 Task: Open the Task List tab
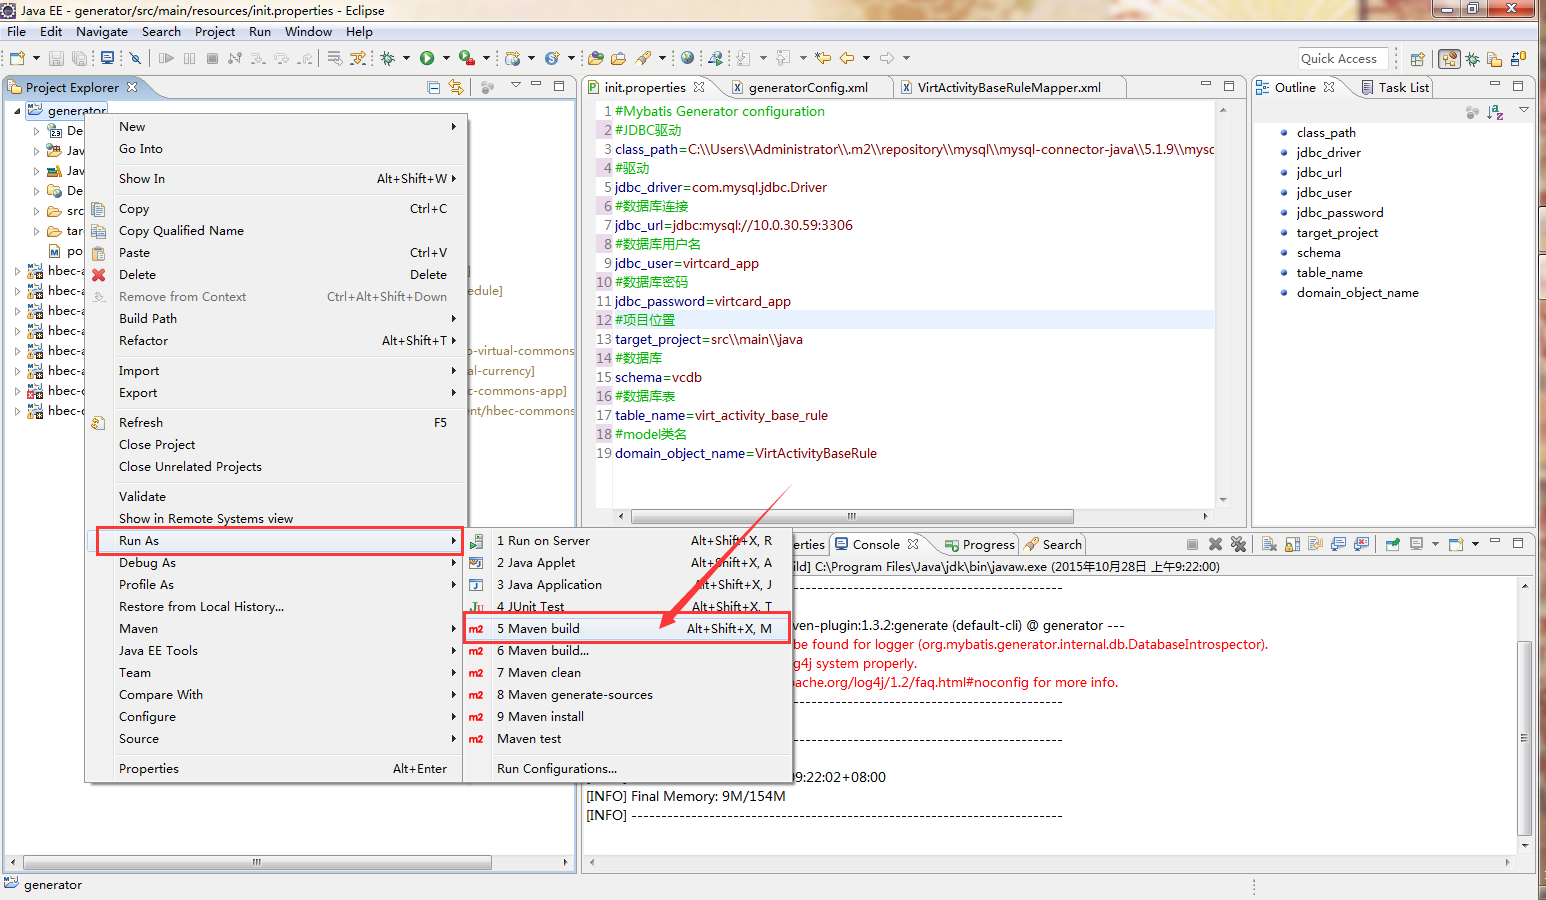1395,88
